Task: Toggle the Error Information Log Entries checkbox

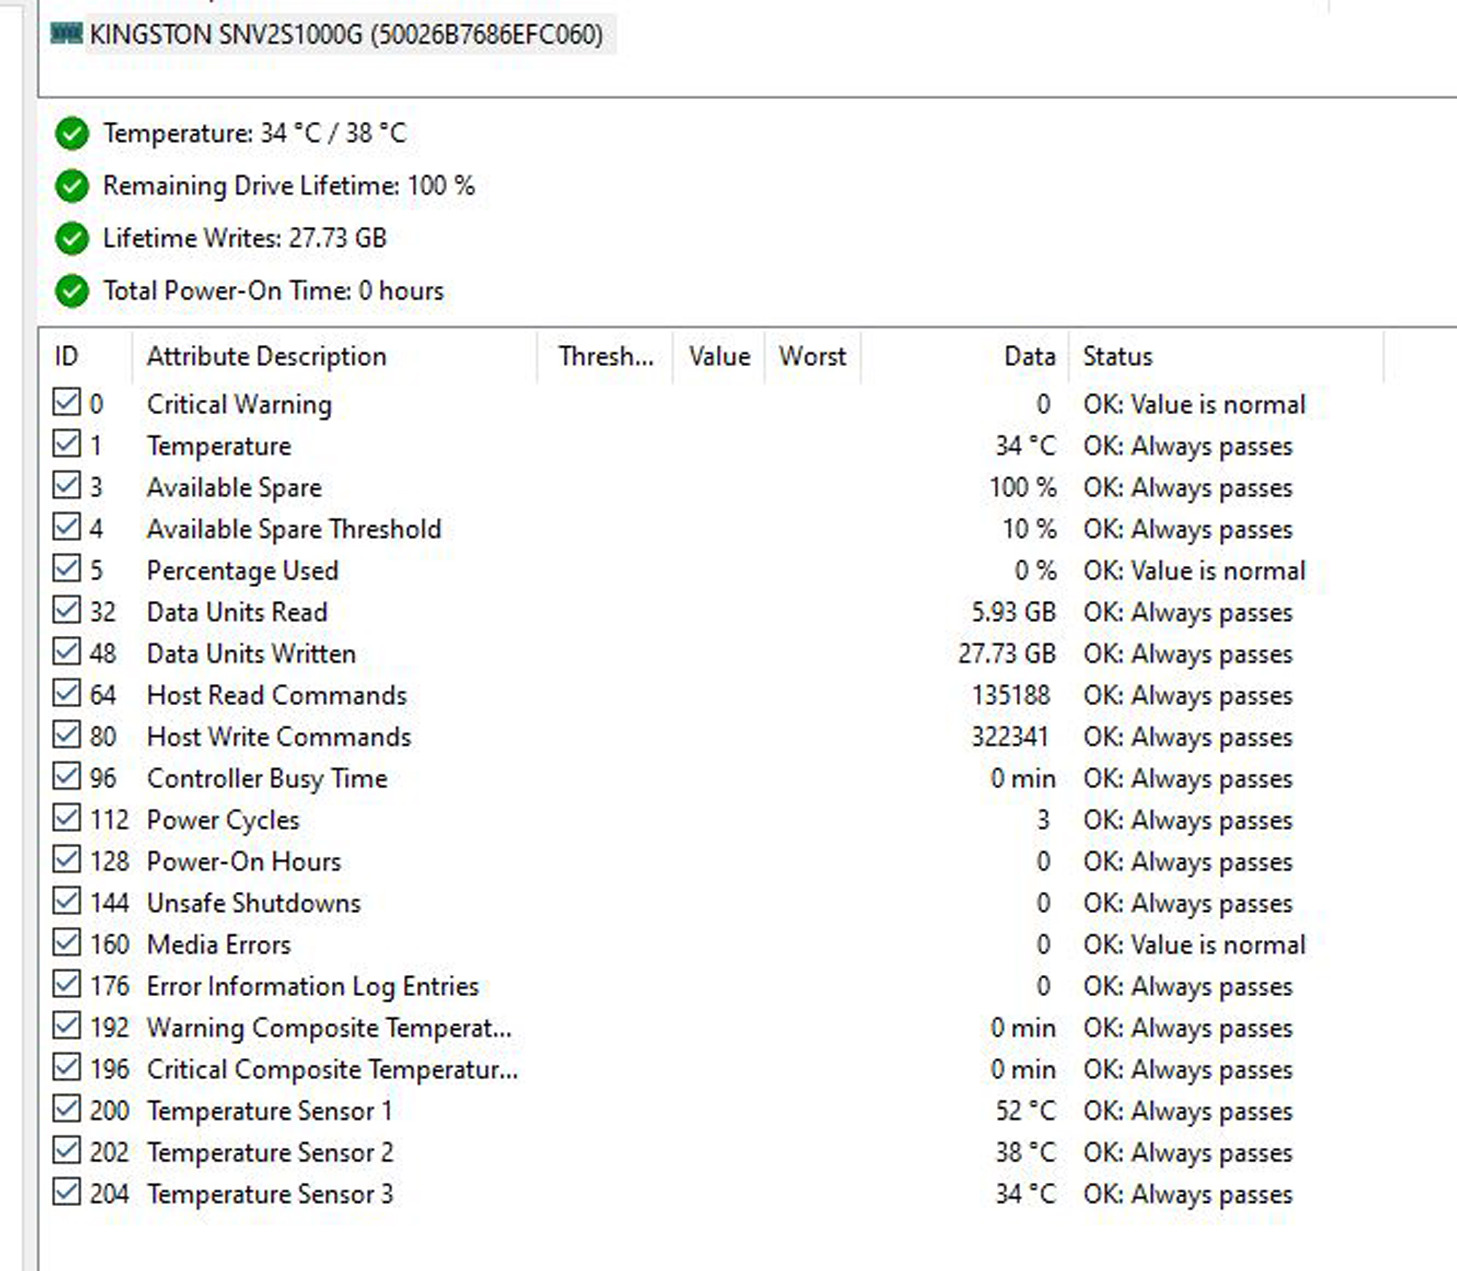Action: coord(67,984)
